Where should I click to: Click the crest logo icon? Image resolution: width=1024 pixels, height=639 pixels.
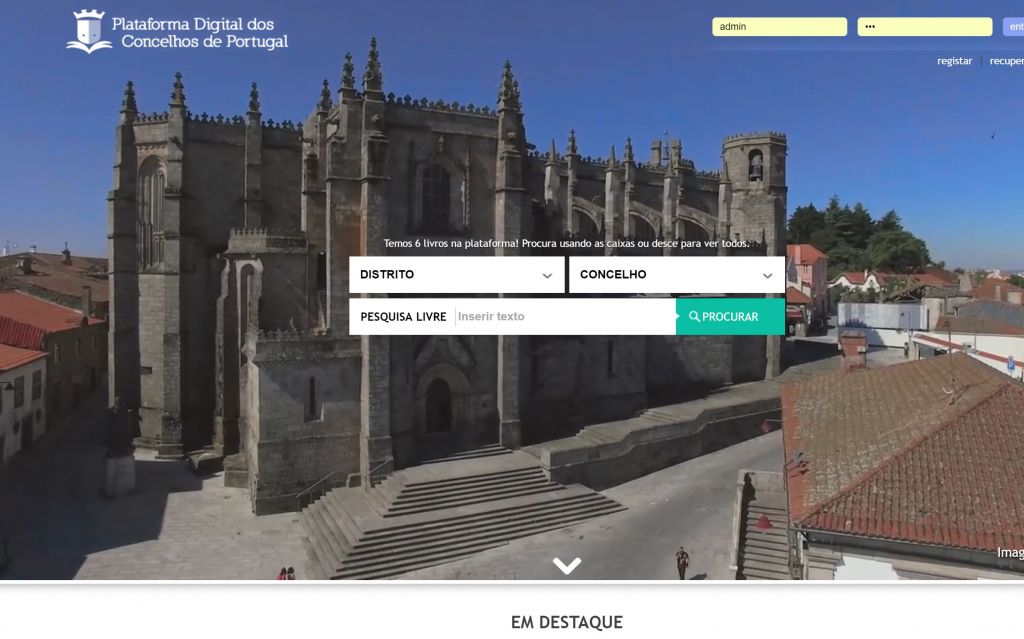[x=89, y=31]
